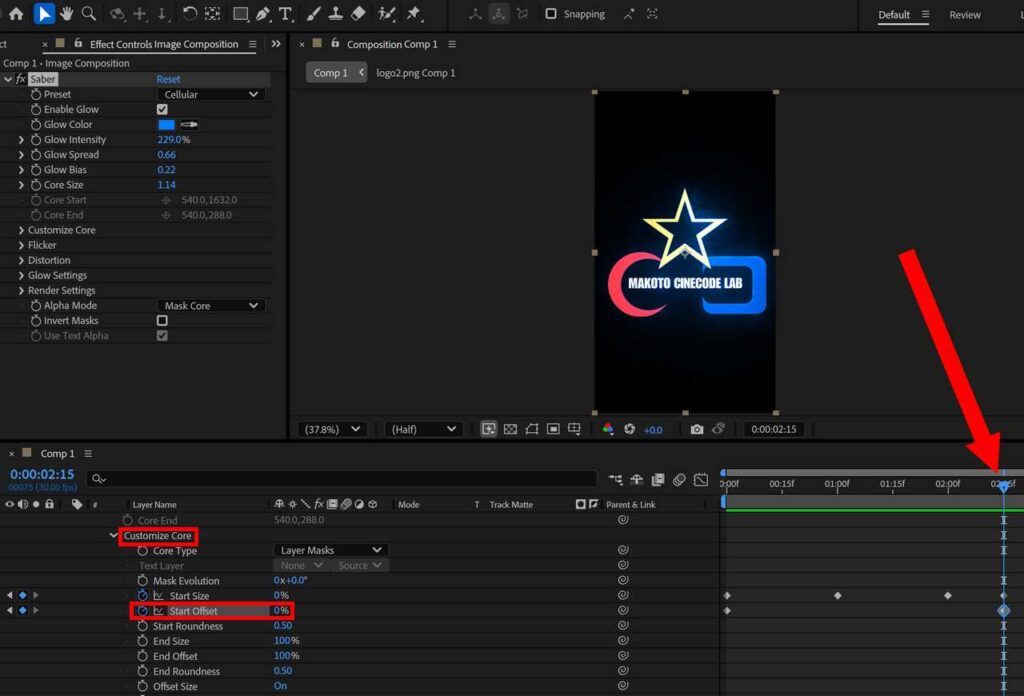Collapse Customize Core in timeline
This screenshot has width=1024, height=696.
(x=114, y=535)
